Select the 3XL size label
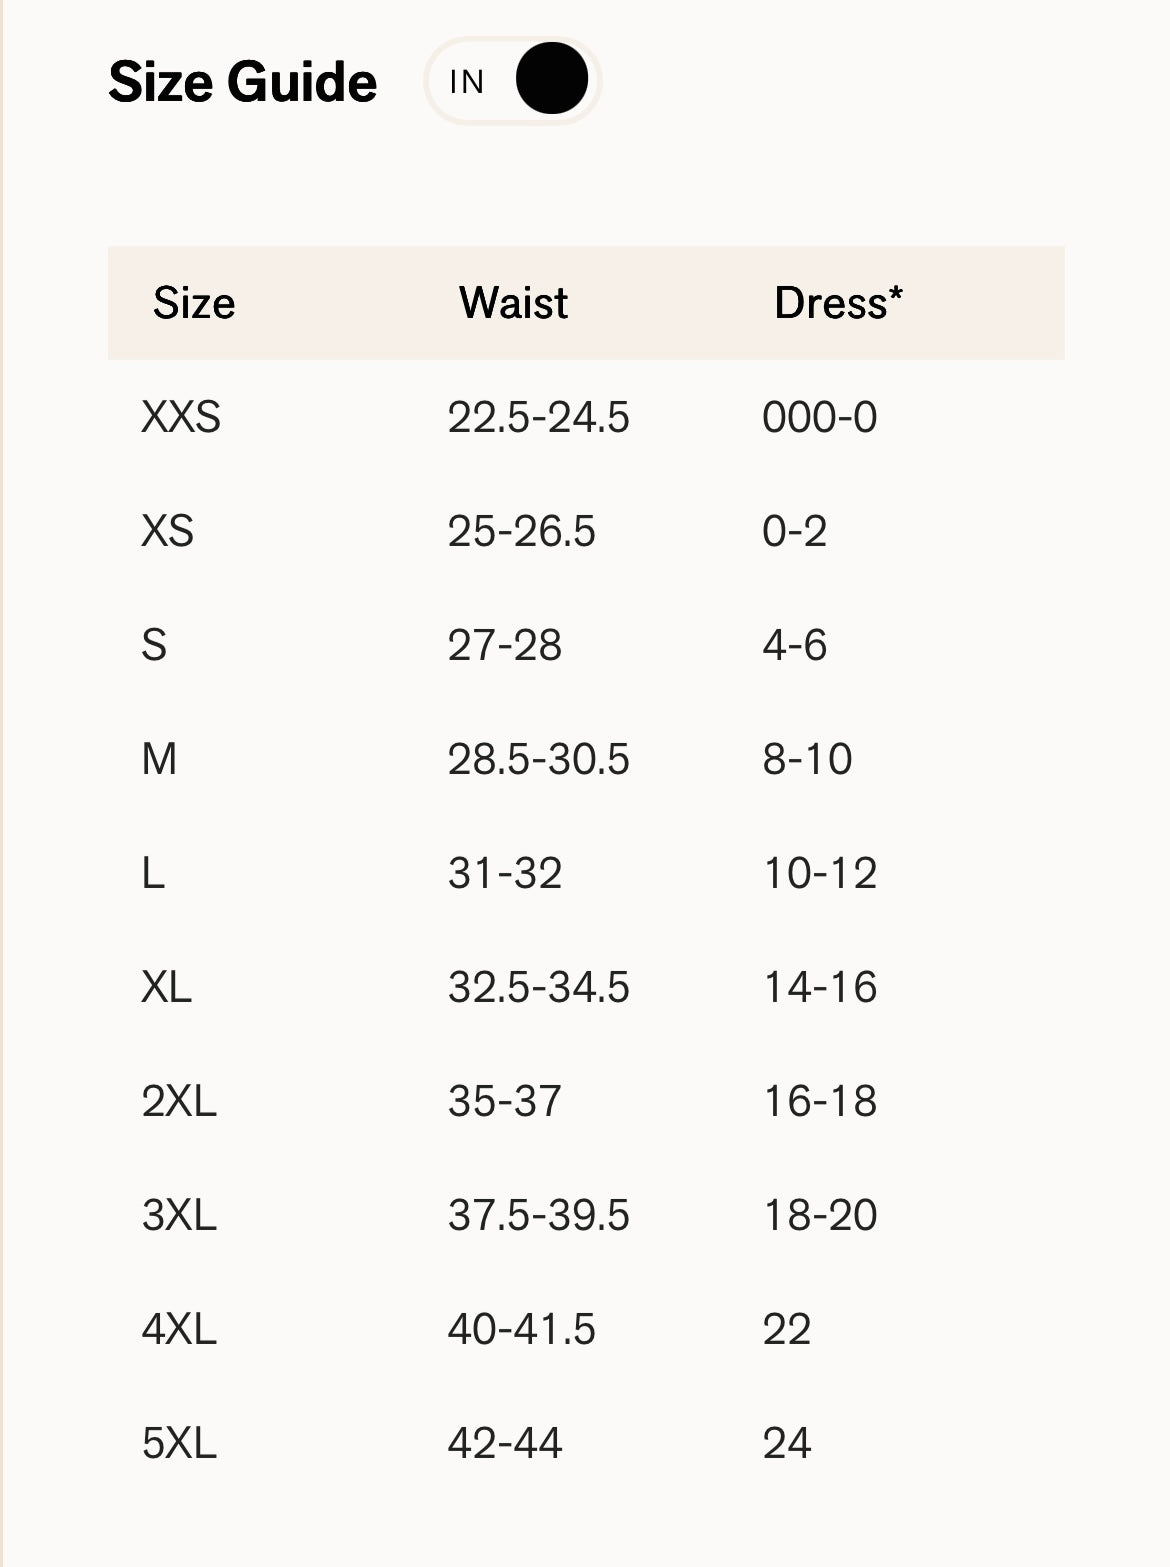The width and height of the screenshot is (1170, 1567). pos(182,1215)
